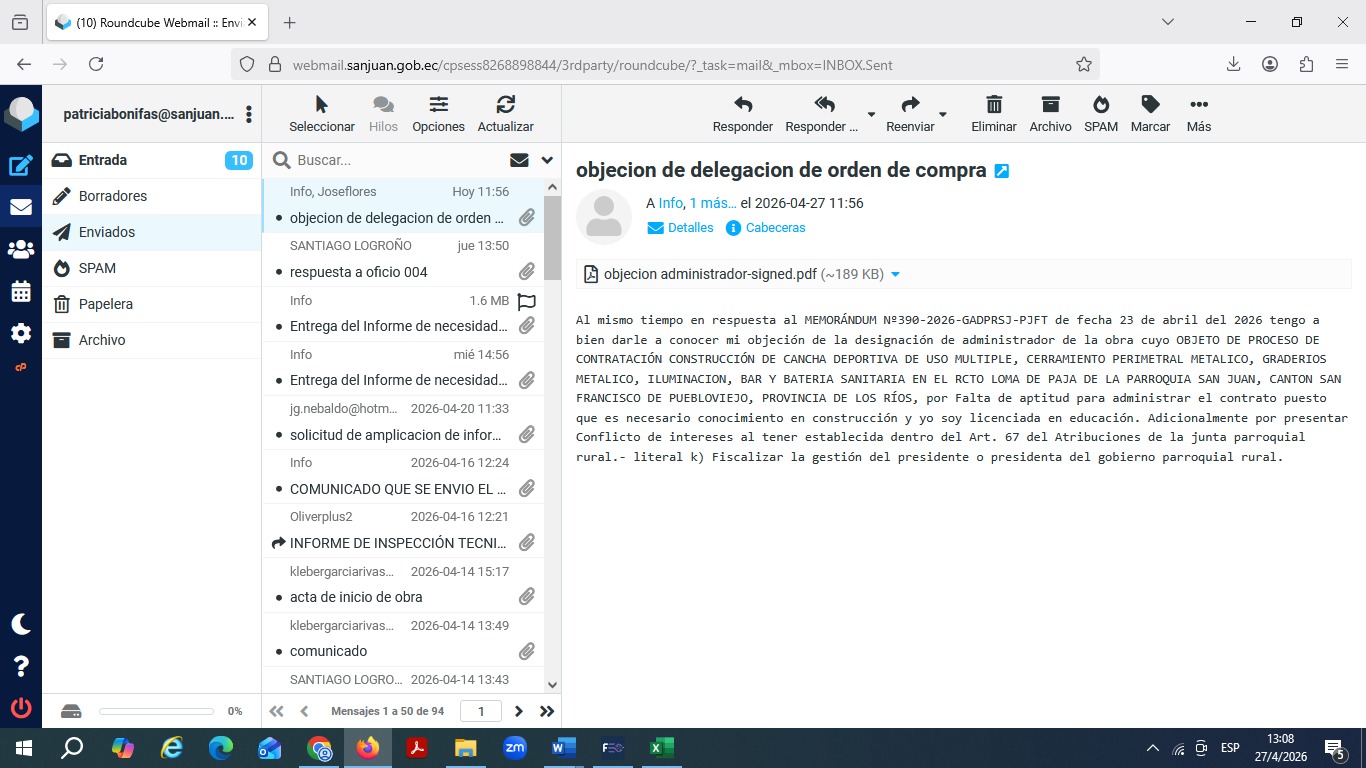The height and width of the screenshot is (768, 1366).
Task: Open compose new message pencil icon
Action: click(x=21, y=166)
